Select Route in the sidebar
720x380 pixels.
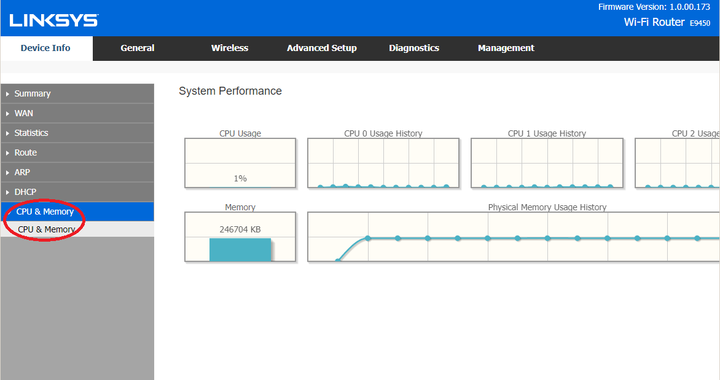[x=77, y=153]
